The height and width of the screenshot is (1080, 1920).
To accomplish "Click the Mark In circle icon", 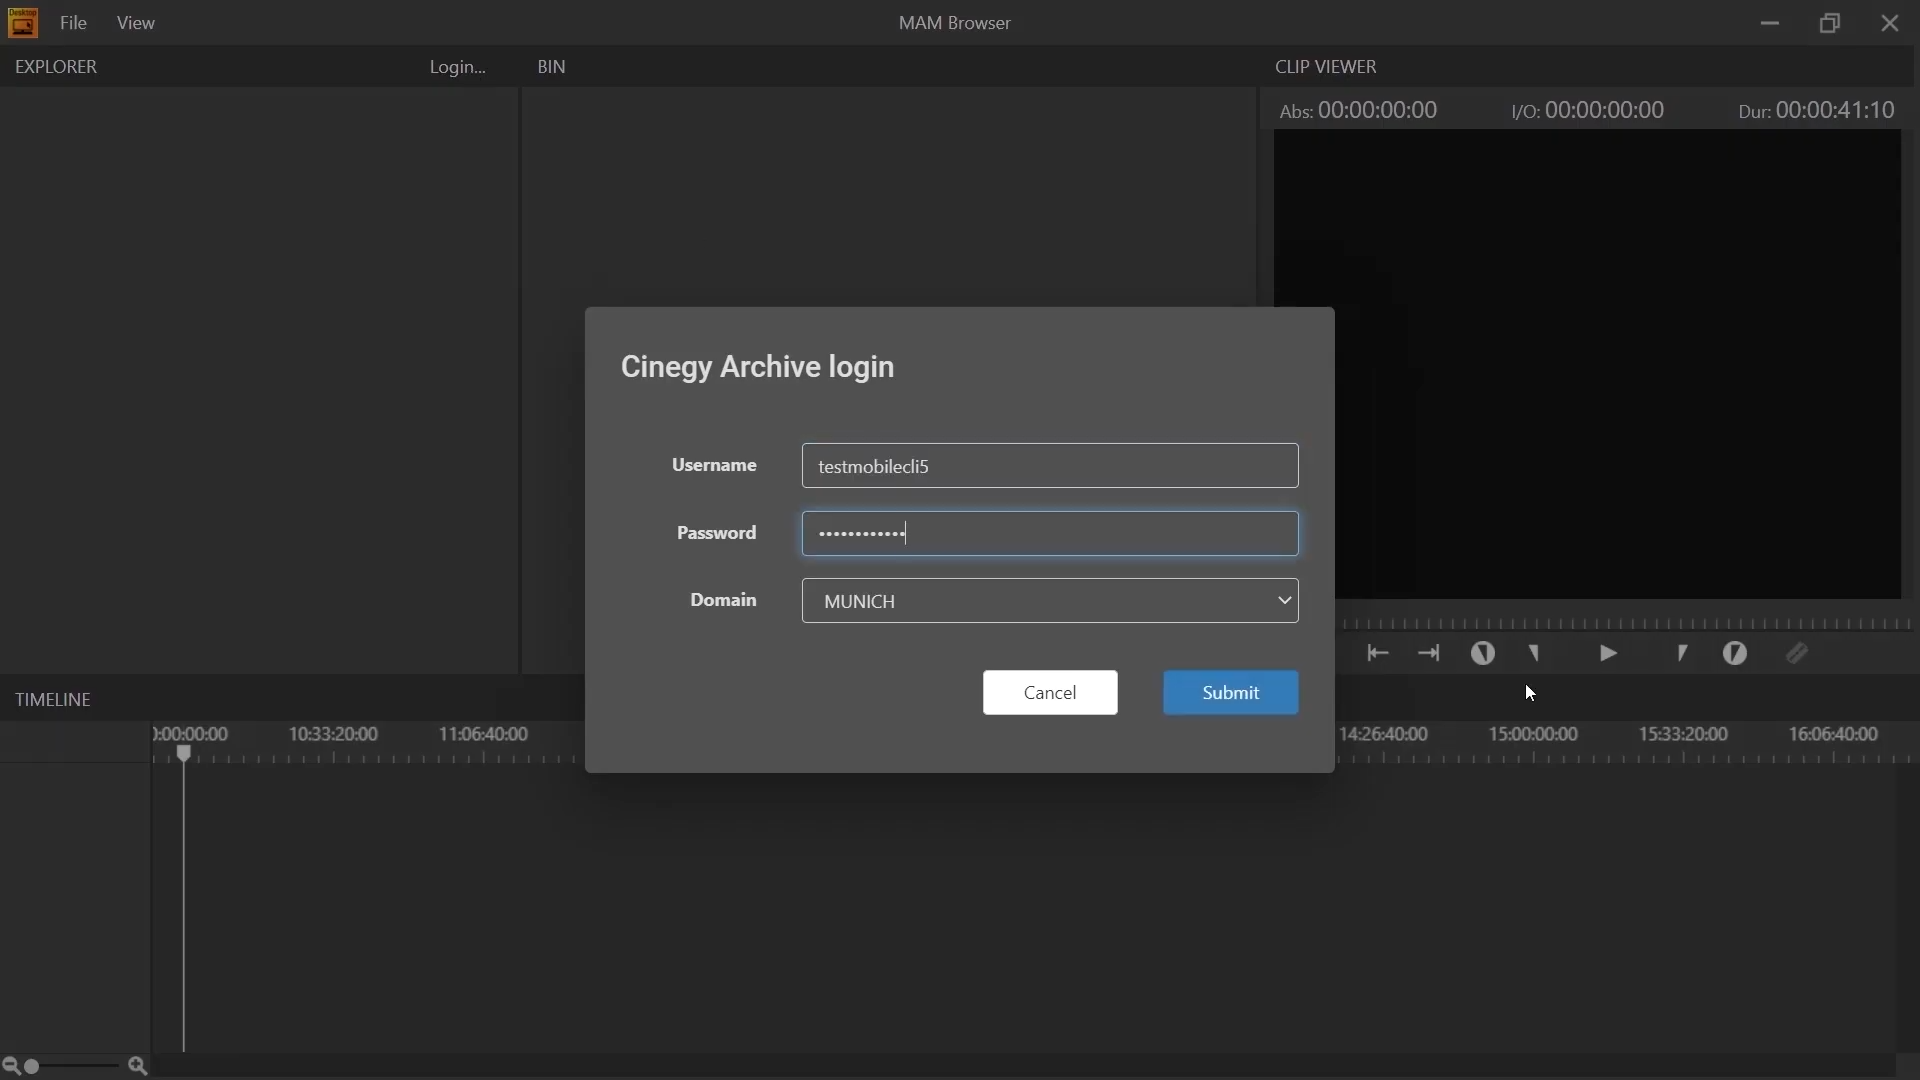I will click(x=1483, y=654).
